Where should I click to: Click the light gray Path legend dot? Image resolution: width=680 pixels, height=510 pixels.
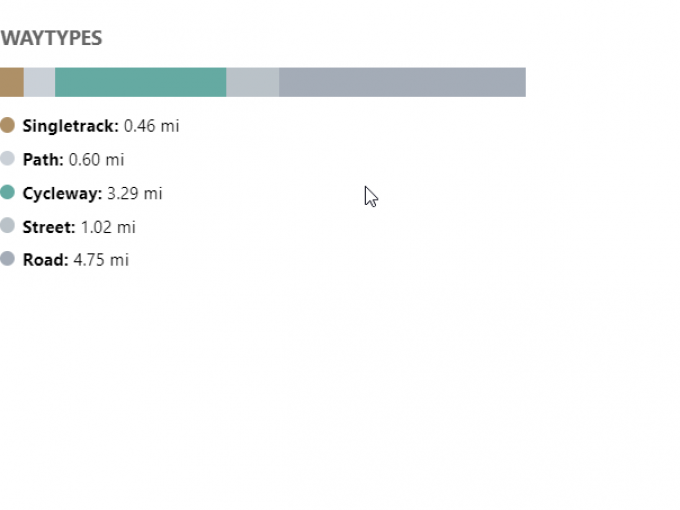pos(7,159)
